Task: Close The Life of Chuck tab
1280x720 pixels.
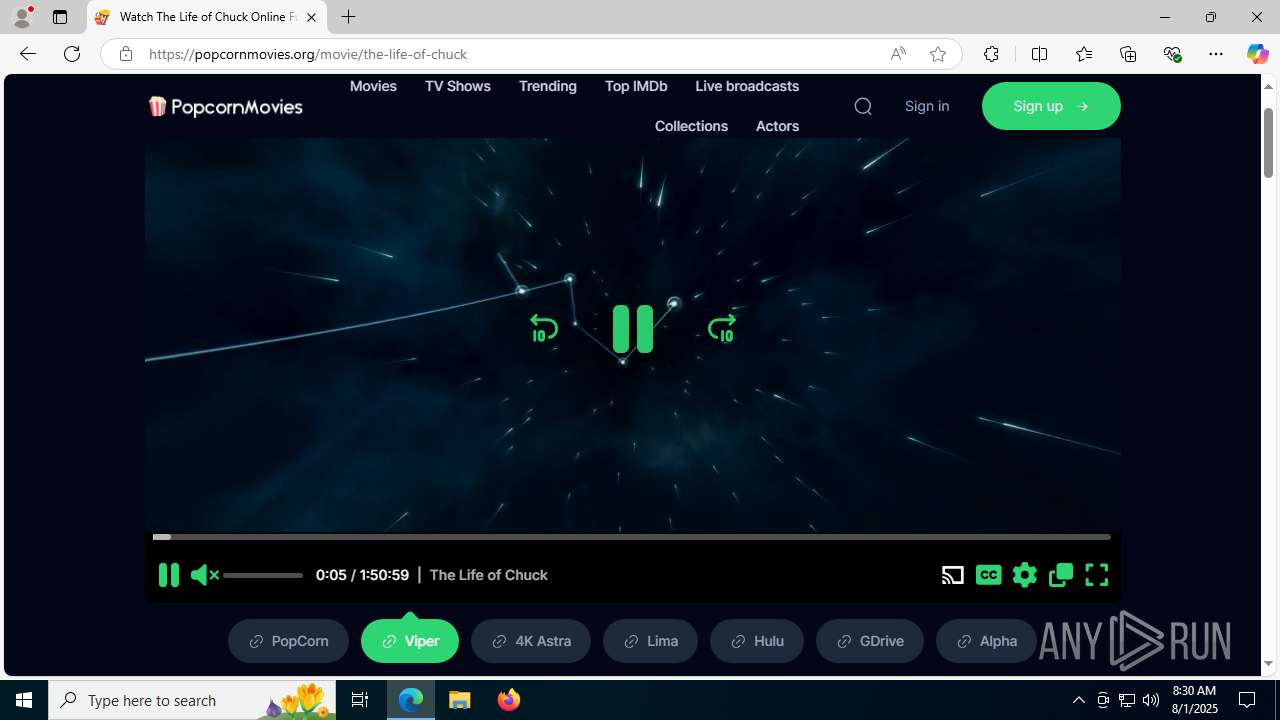Action: pos(311,17)
